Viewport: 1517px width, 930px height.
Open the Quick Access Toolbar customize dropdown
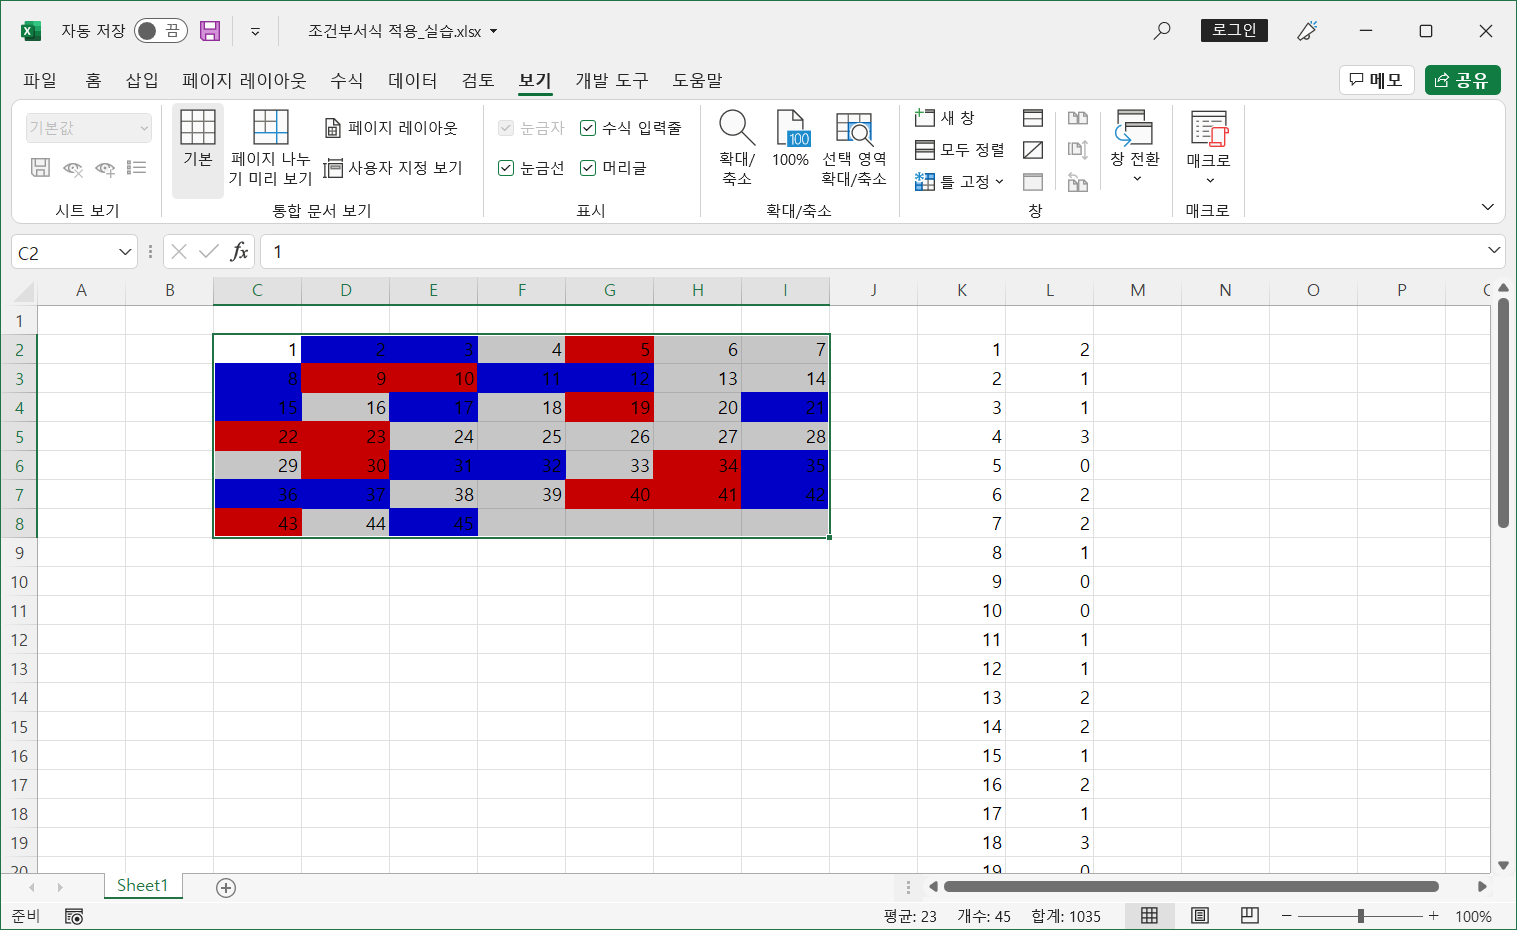pyautogui.click(x=255, y=31)
